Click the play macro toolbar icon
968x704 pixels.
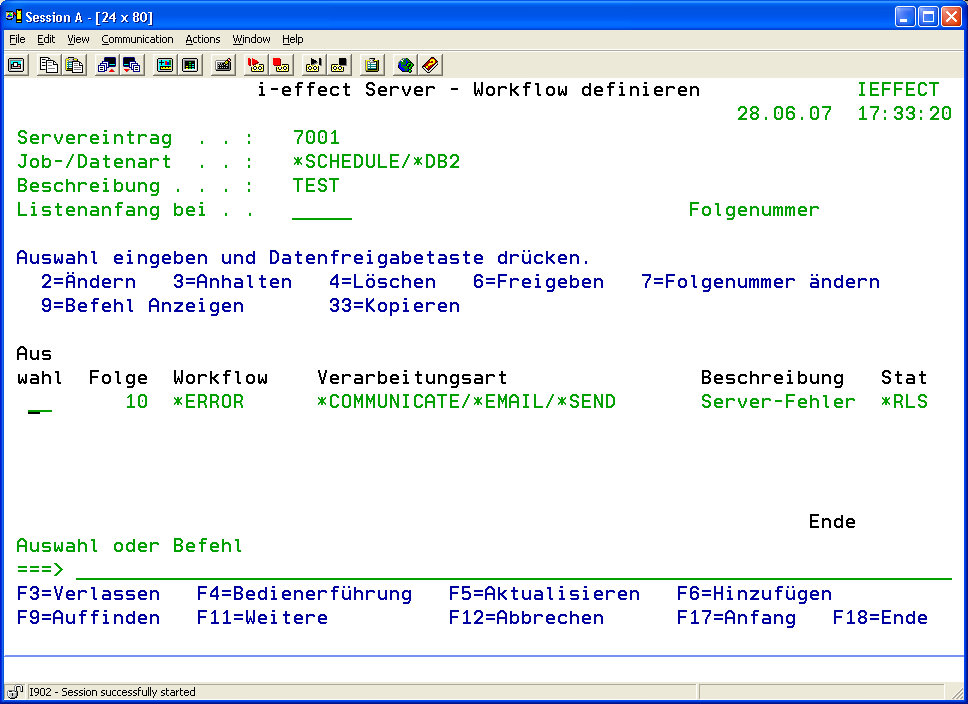[314, 65]
